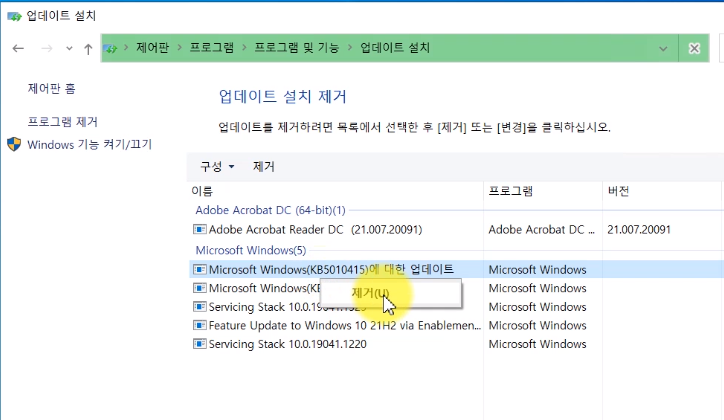
Task: Open 제어판 홈 link
Action: (x=51, y=88)
